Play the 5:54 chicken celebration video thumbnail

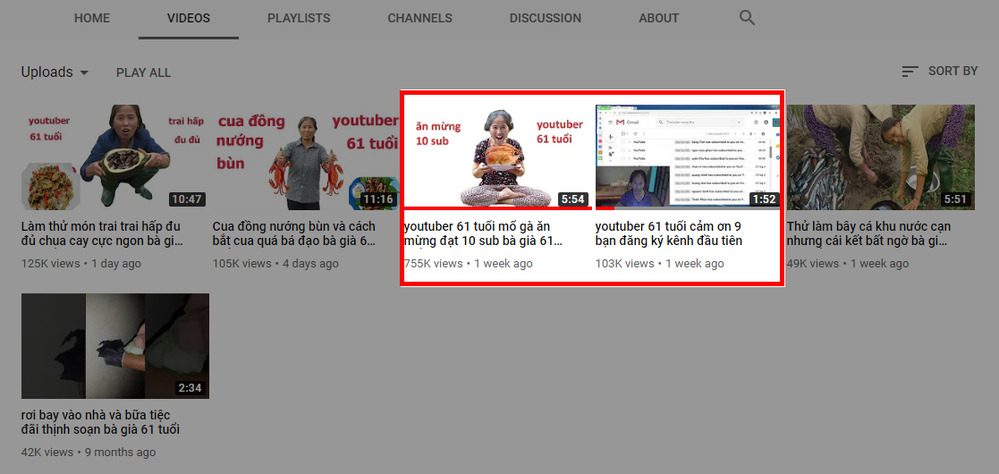click(x=497, y=155)
